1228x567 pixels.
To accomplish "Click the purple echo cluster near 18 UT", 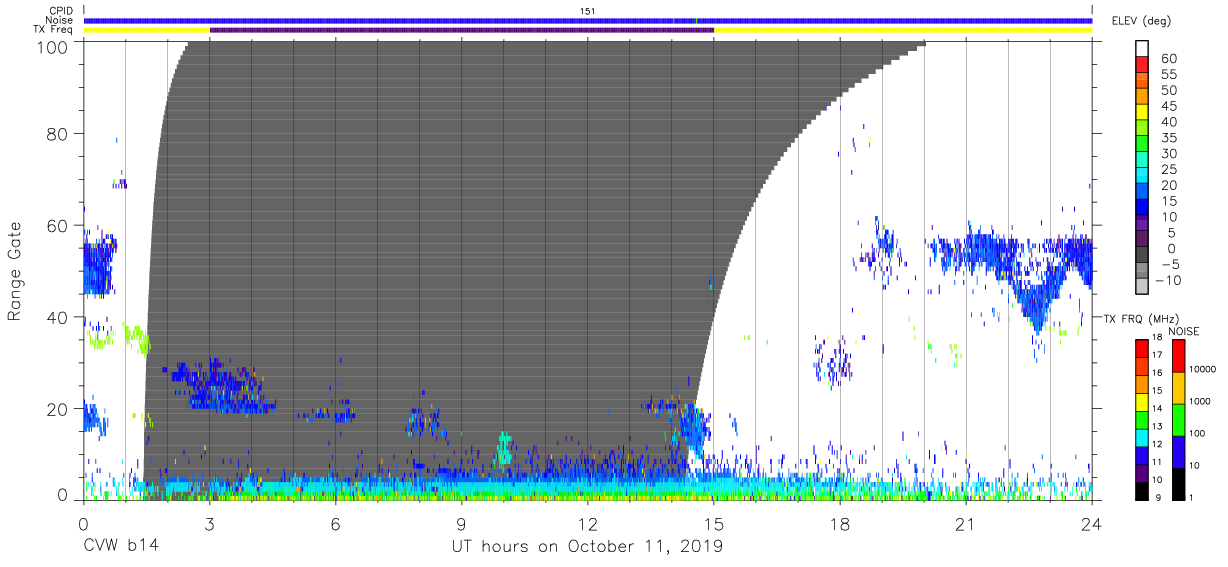I will pyautogui.click(x=833, y=362).
